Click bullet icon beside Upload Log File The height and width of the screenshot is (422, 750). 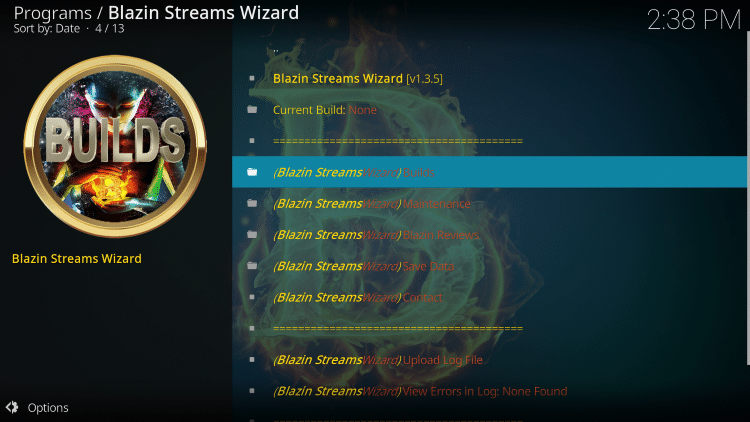tap(252, 359)
